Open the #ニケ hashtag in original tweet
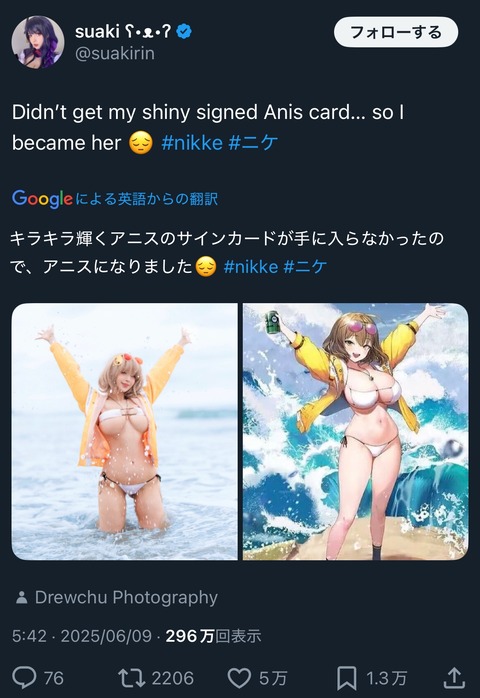 pos(253,143)
